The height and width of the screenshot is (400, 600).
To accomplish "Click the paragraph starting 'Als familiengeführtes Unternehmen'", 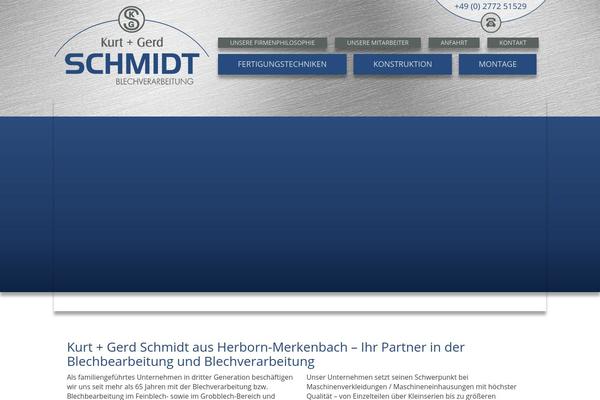I will [180, 387].
